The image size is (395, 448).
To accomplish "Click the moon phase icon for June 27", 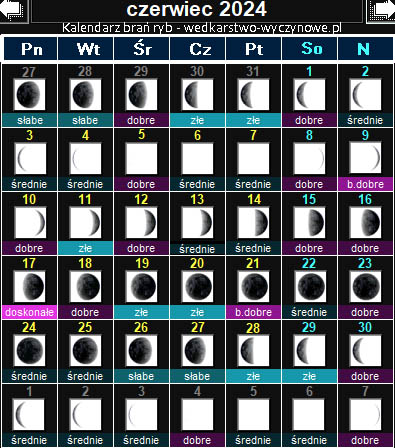I will click(x=197, y=351).
